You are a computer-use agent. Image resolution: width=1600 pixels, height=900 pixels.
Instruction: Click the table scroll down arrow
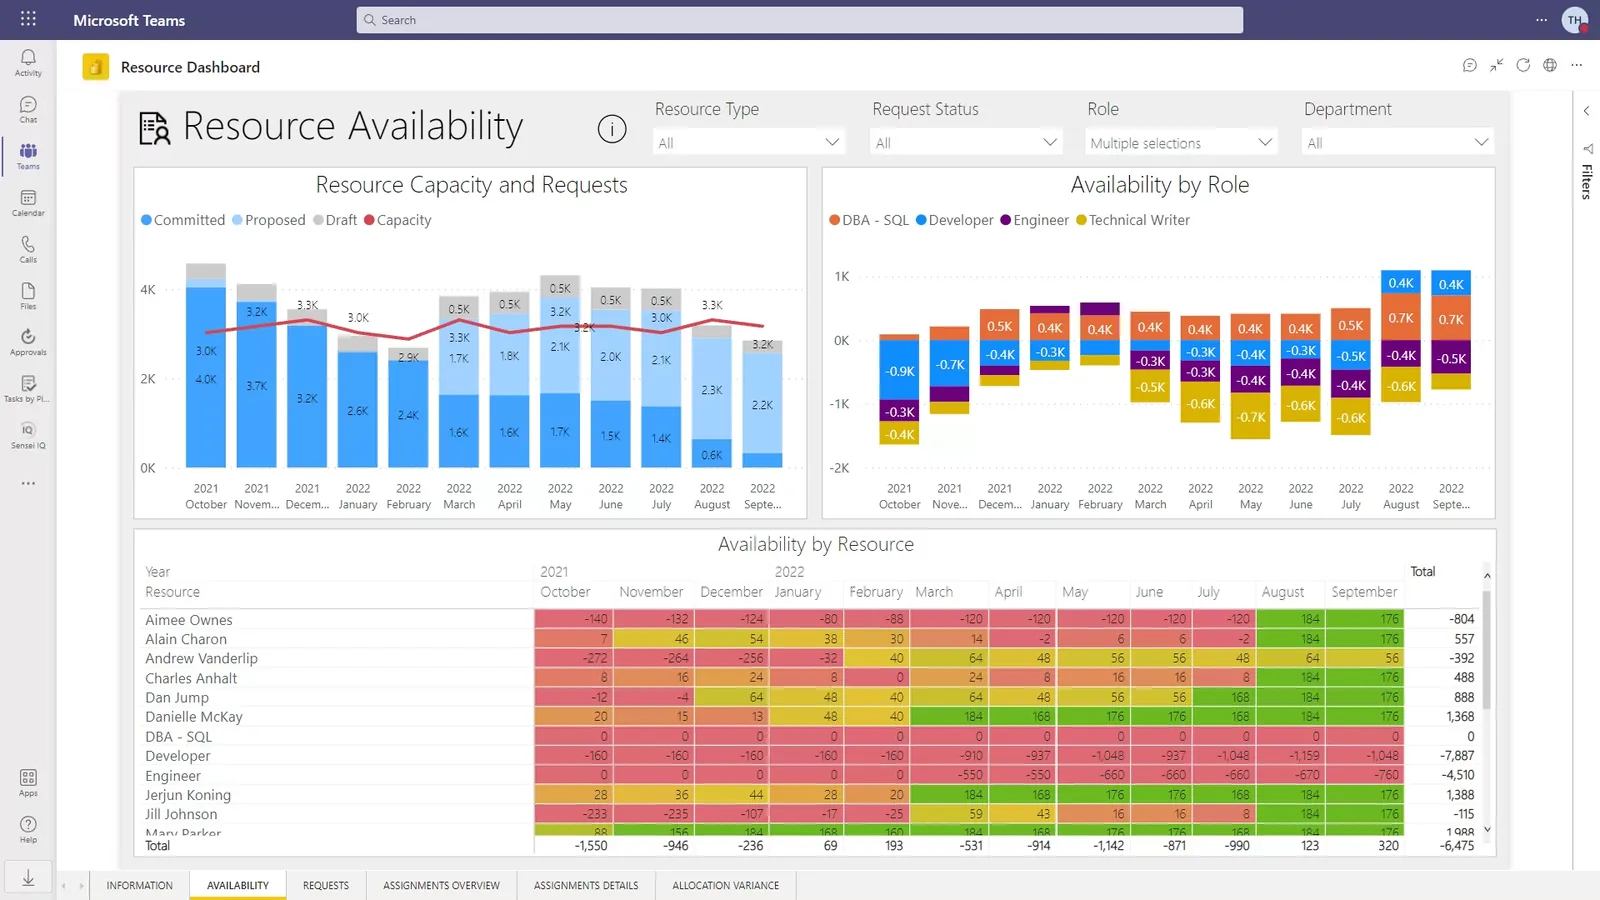coord(1487,829)
